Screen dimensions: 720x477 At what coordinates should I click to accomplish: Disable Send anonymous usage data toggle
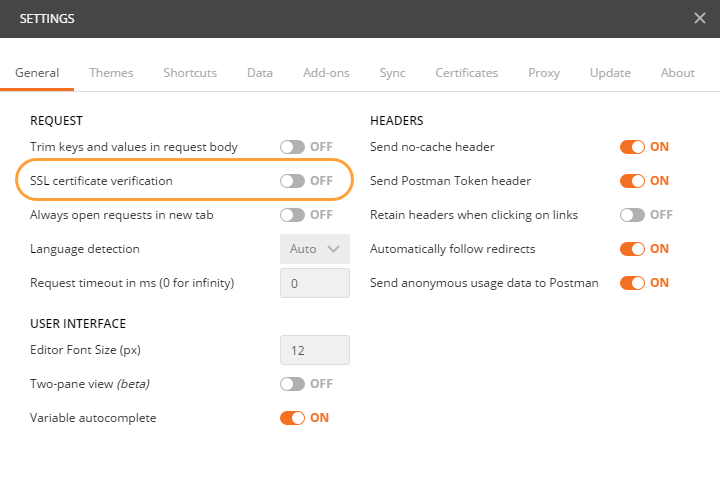point(632,283)
